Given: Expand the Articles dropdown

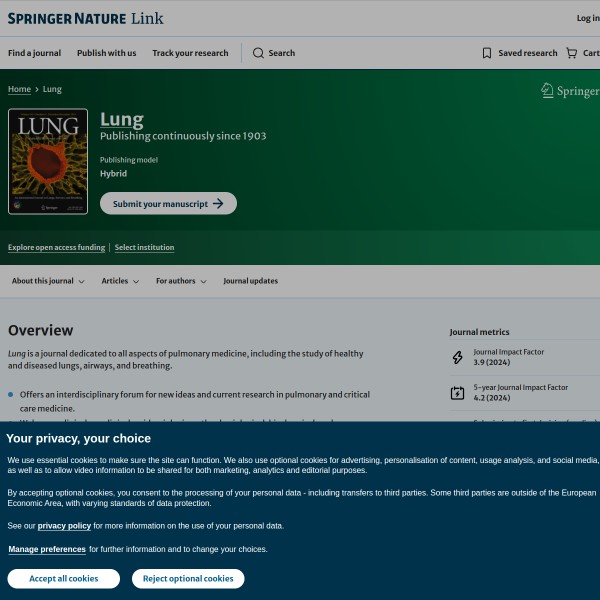Looking at the screenshot, I should click(x=120, y=281).
